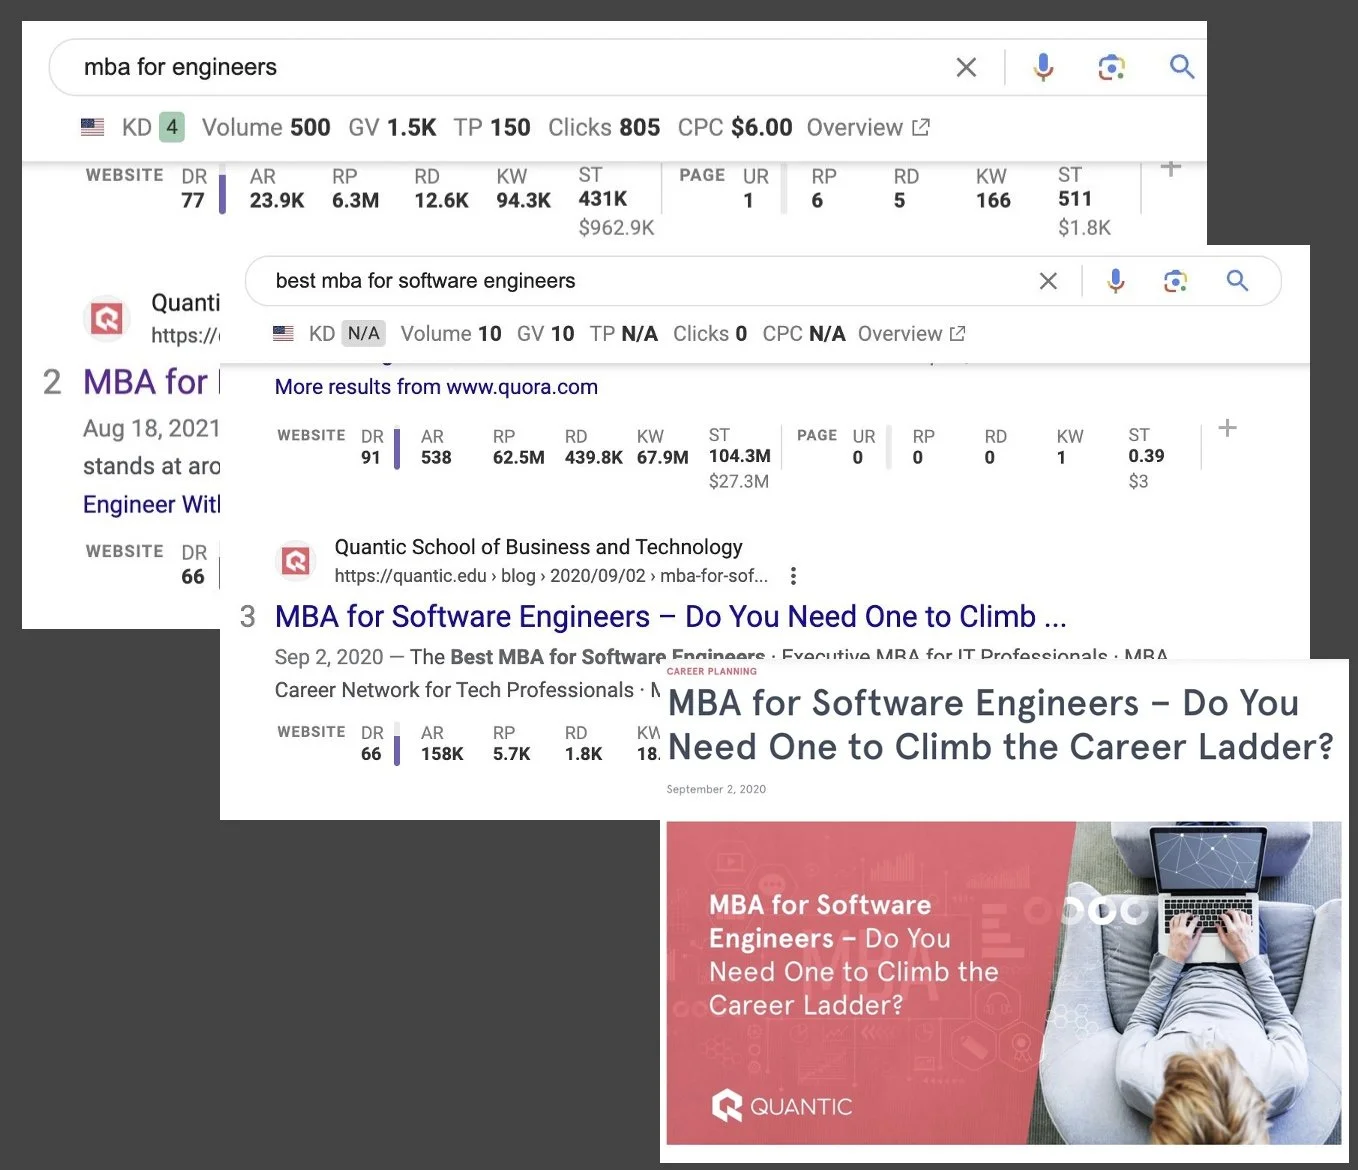Click the quantic.edu blog URL breadcrumb
Viewport: 1358px width, 1170px height.
coord(551,576)
